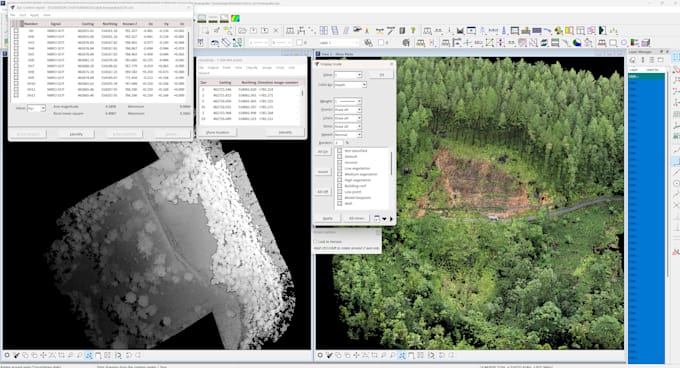The height and width of the screenshot is (368, 680).
Task: Click the Show location button
Action: pos(218,132)
